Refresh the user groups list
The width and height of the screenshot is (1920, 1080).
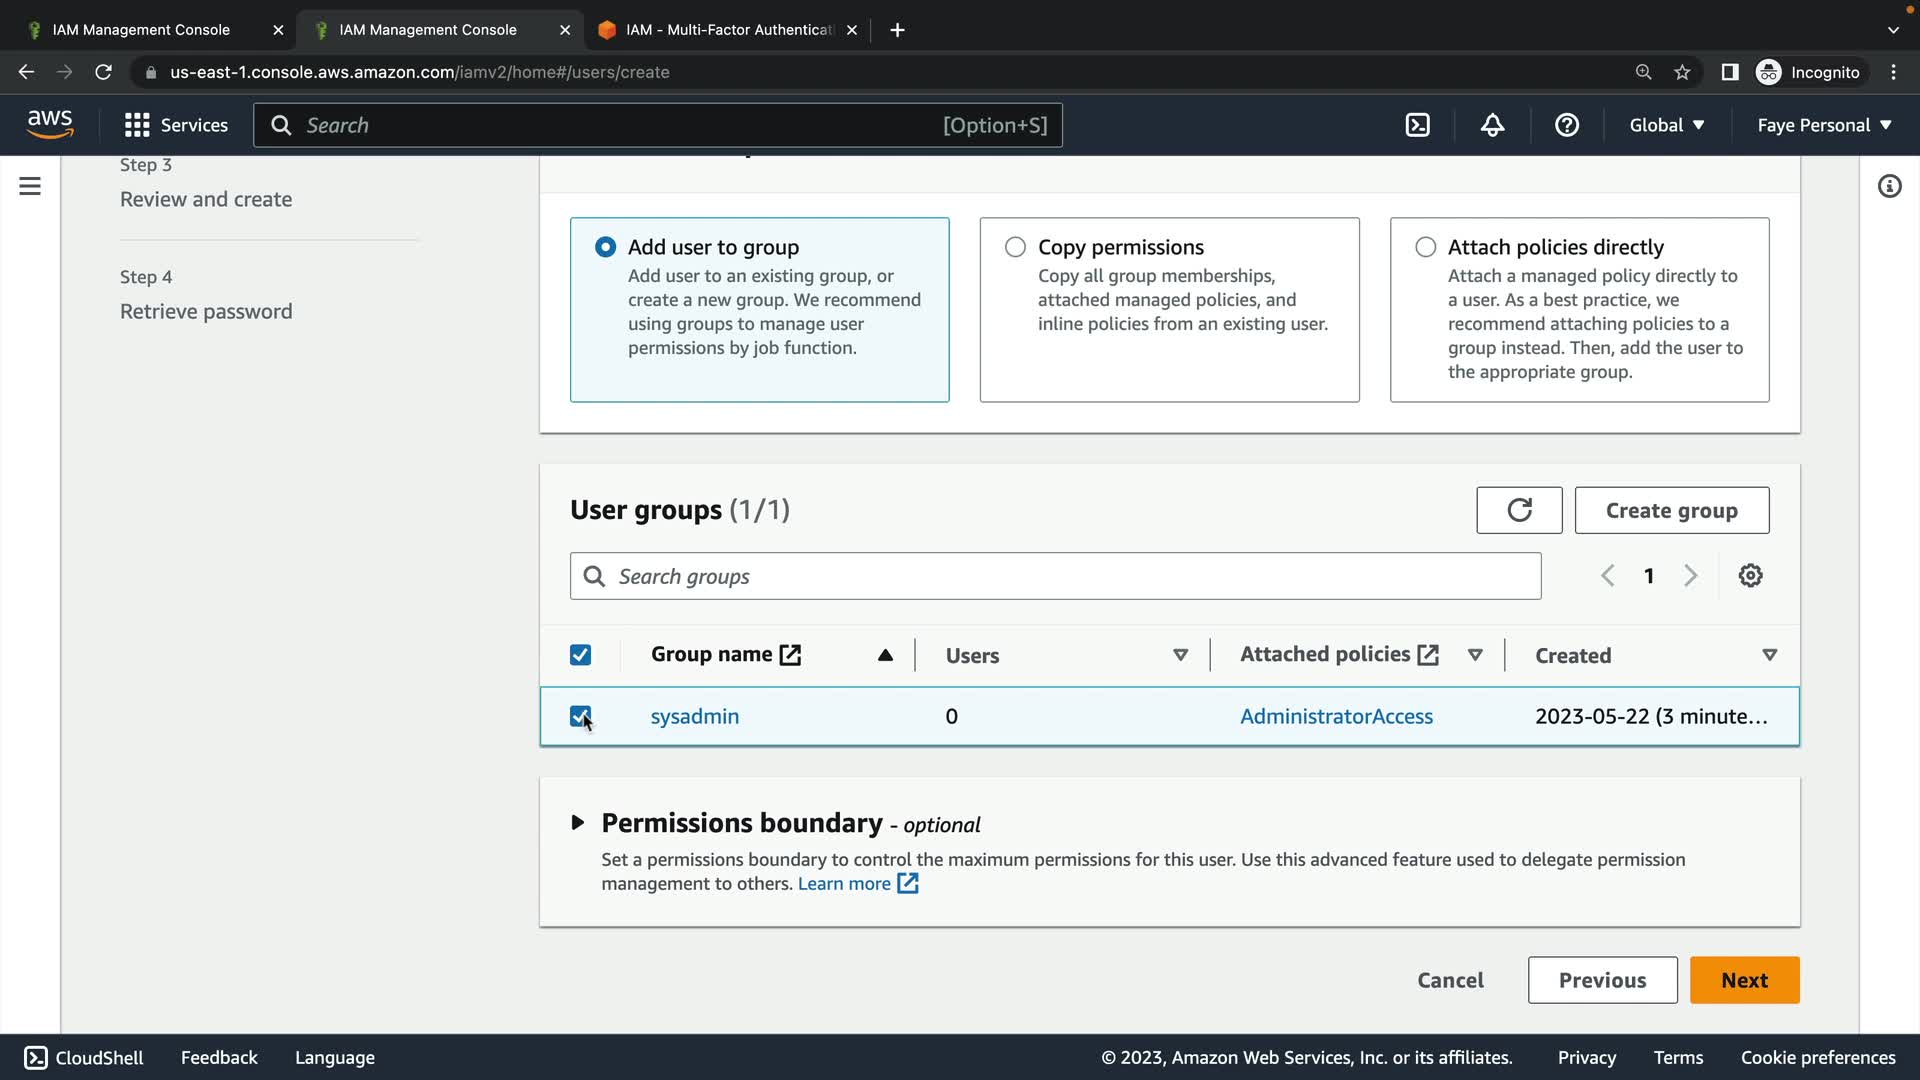[x=1518, y=510]
